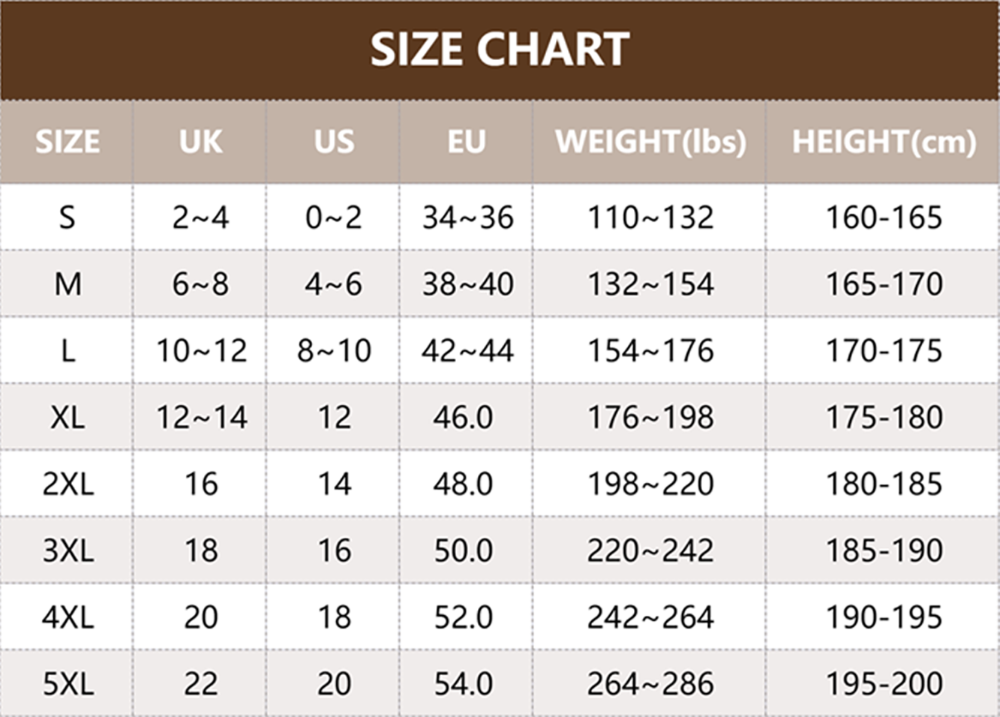Select the UK column header
Viewport: 1000px width, 717px height.
(x=200, y=142)
